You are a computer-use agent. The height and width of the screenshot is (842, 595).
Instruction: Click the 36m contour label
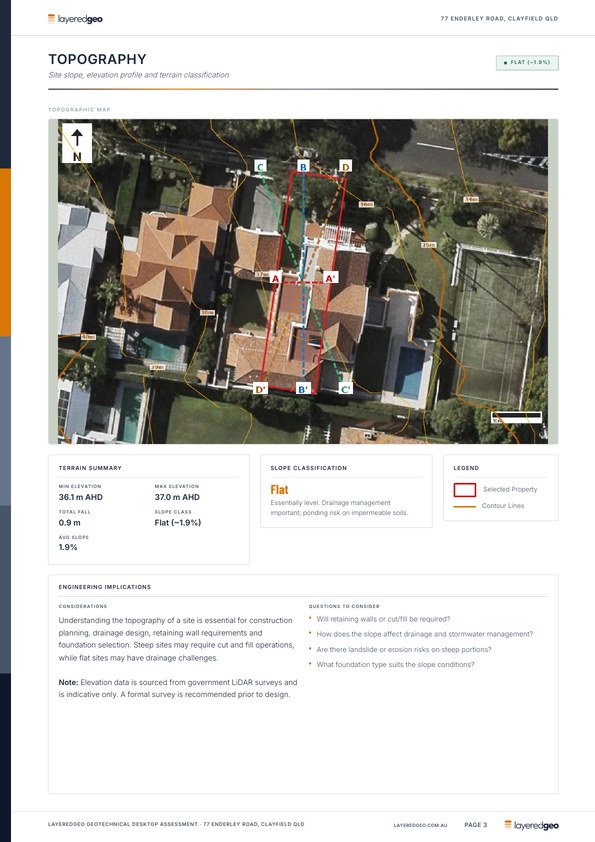pyautogui.click(x=367, y=205)
